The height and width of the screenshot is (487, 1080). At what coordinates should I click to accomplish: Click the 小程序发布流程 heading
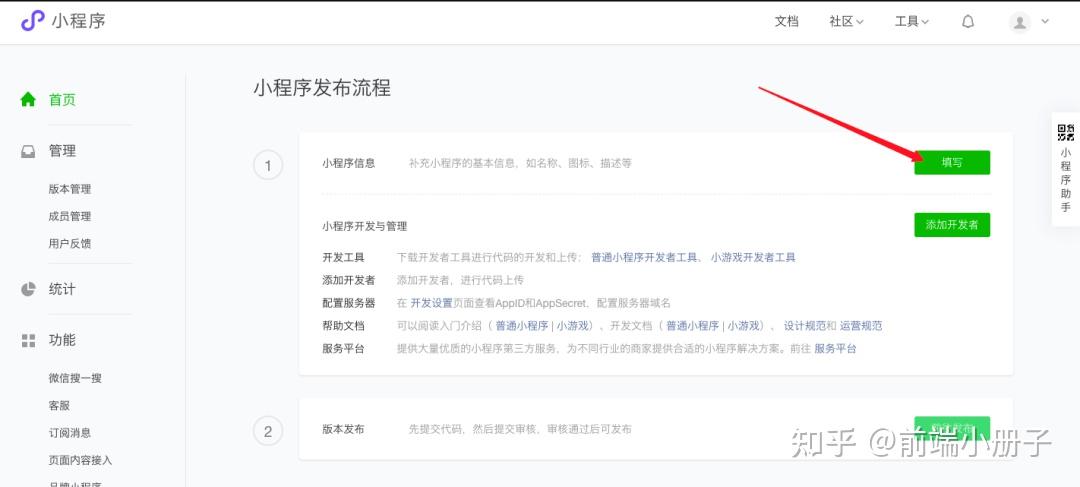(322, 88)
